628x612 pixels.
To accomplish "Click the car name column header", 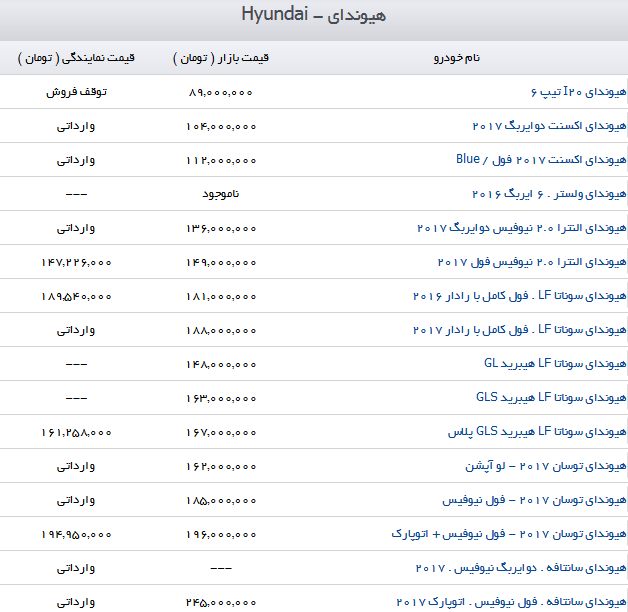I will 457,58.
